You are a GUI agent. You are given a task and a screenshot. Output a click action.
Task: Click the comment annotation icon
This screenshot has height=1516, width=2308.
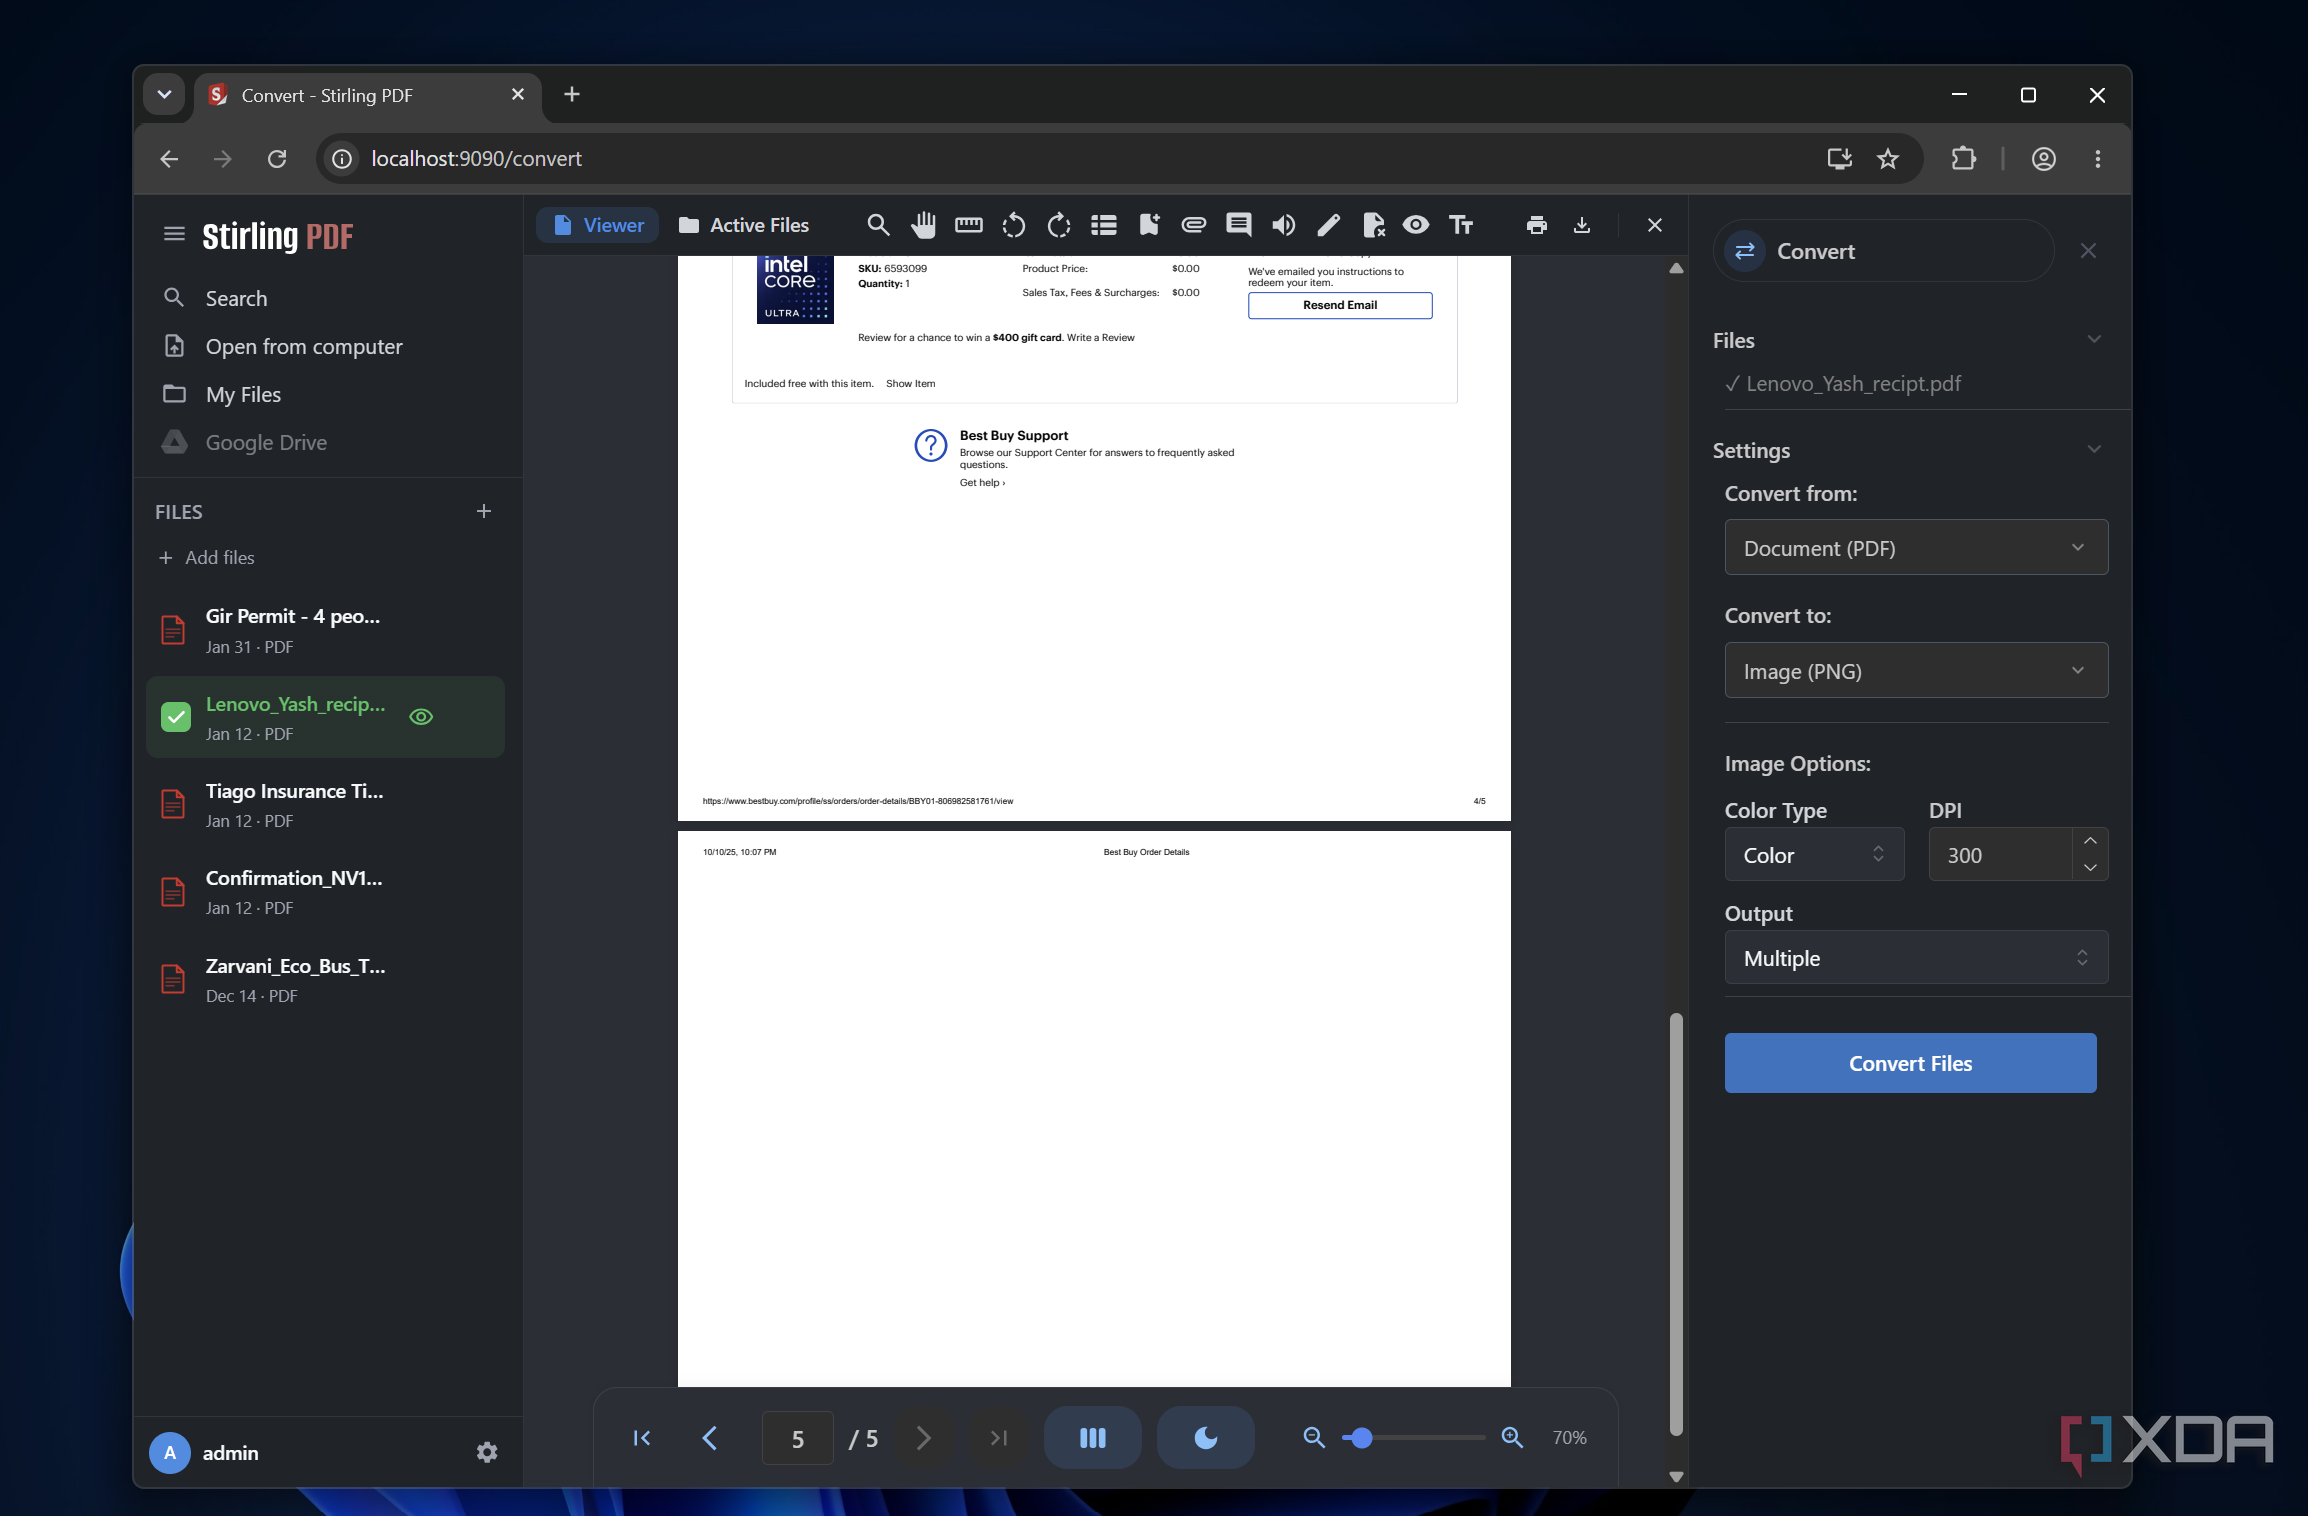pos(1238,225)
